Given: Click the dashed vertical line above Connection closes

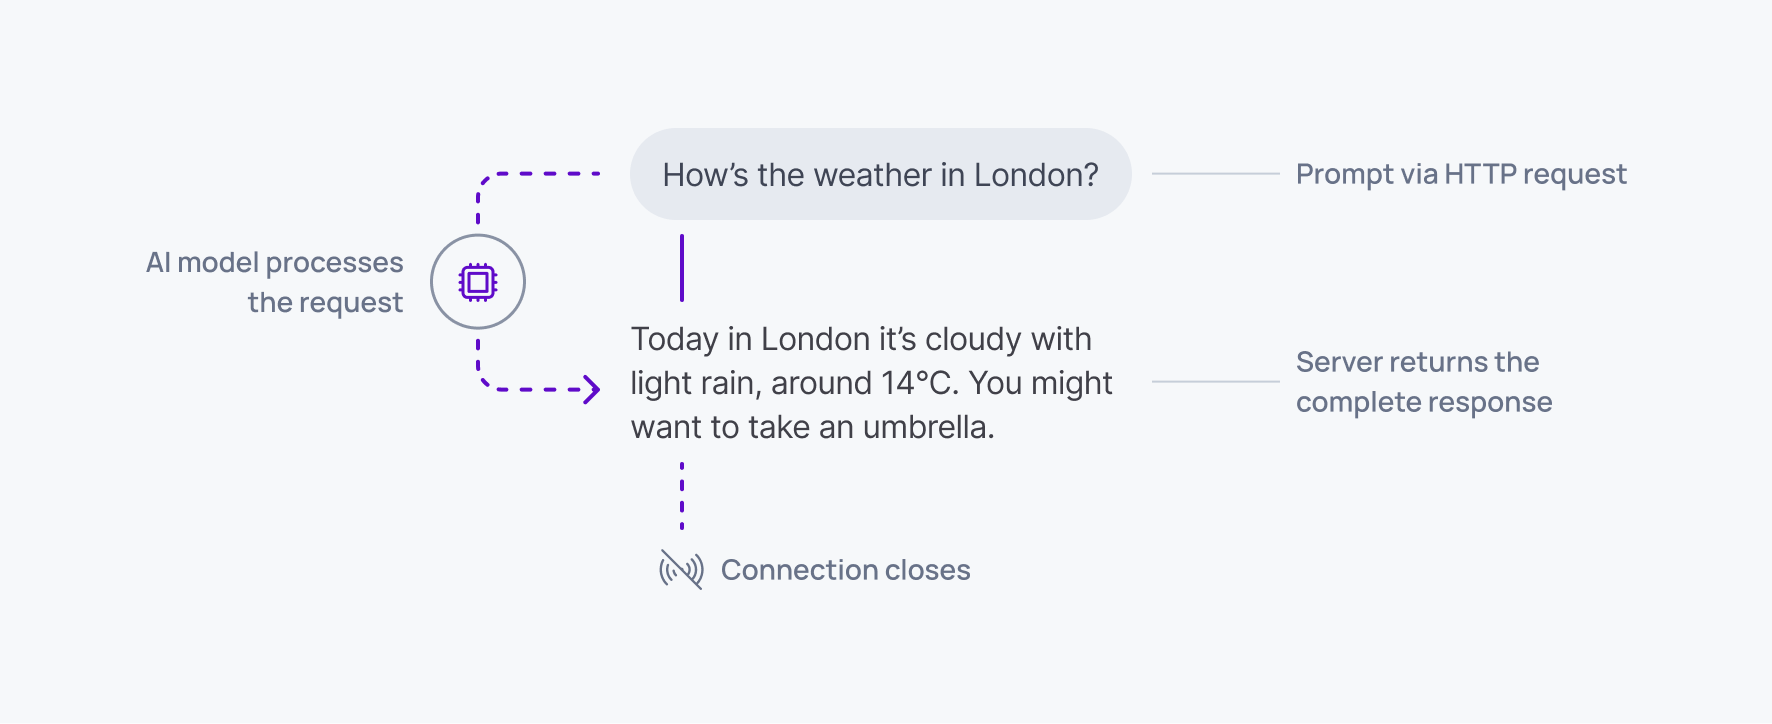Looking at the screenshot, I should [x=682, y=495].
